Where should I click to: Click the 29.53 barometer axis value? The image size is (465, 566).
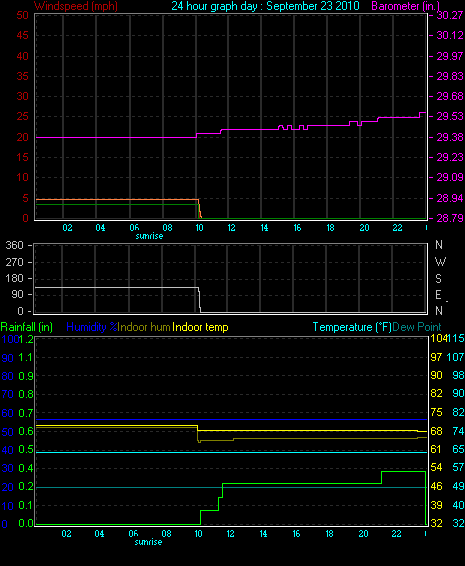(450, 117)
